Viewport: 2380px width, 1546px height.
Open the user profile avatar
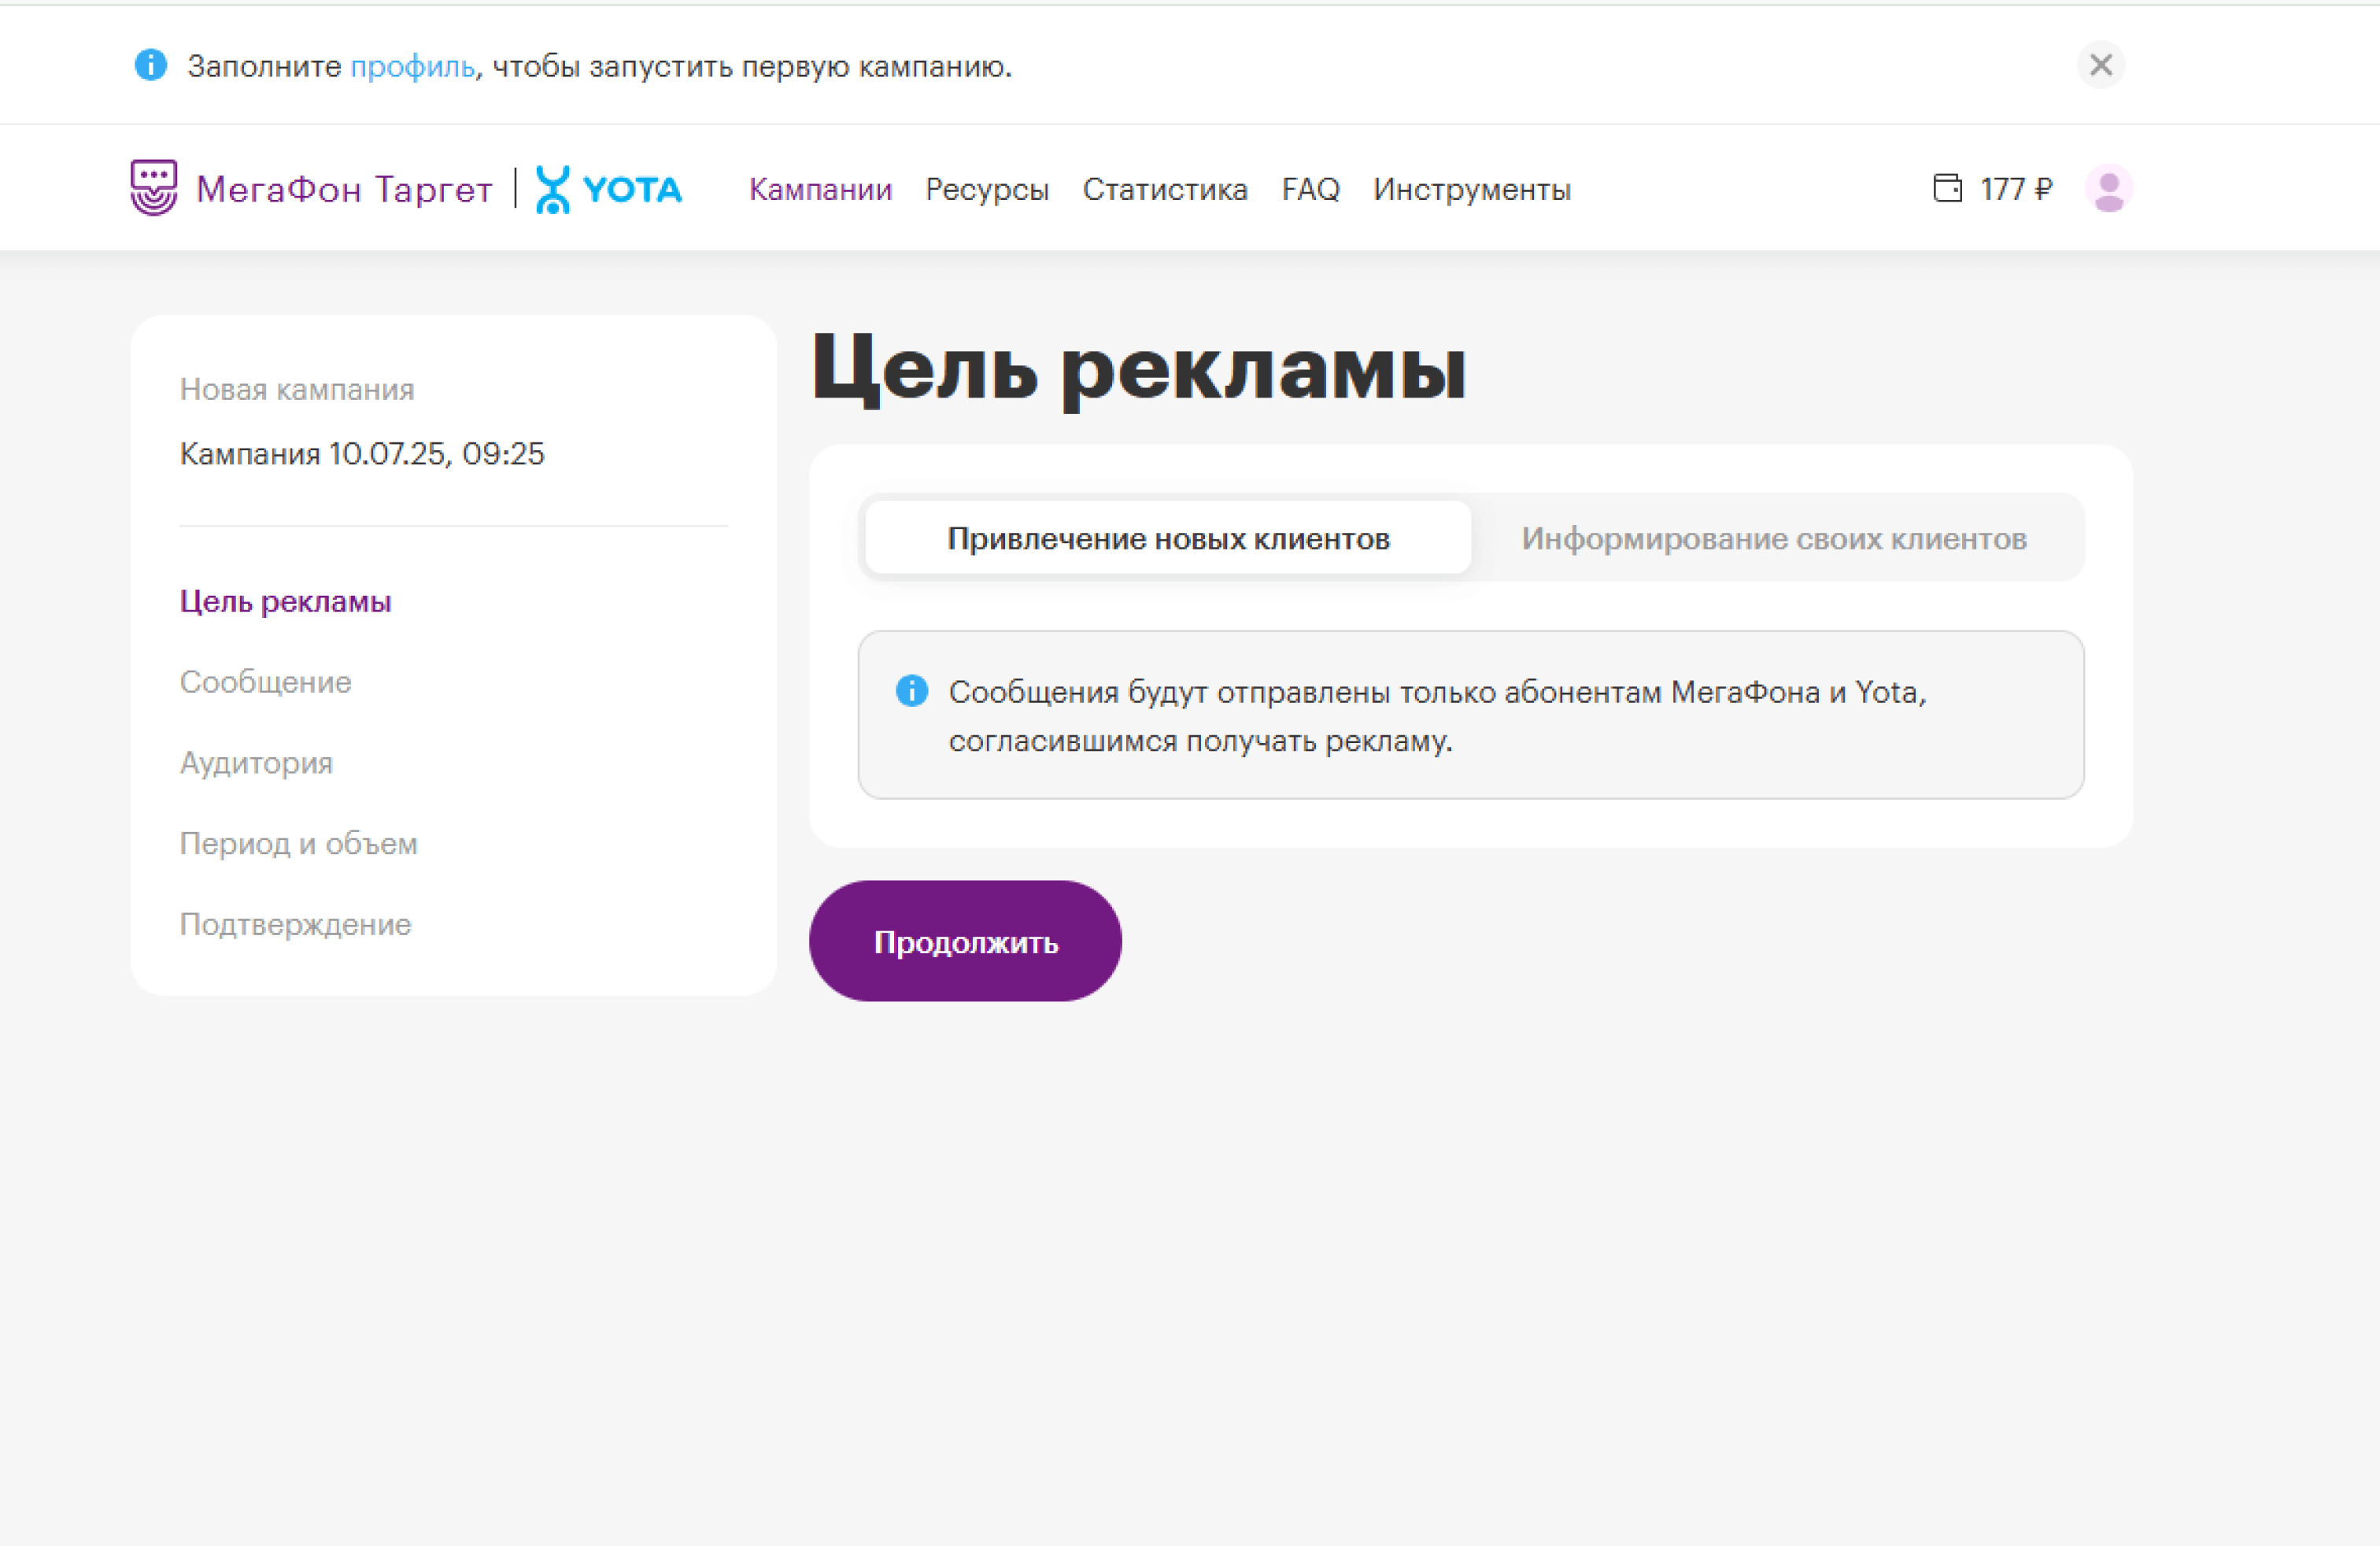pos(2107,187)
